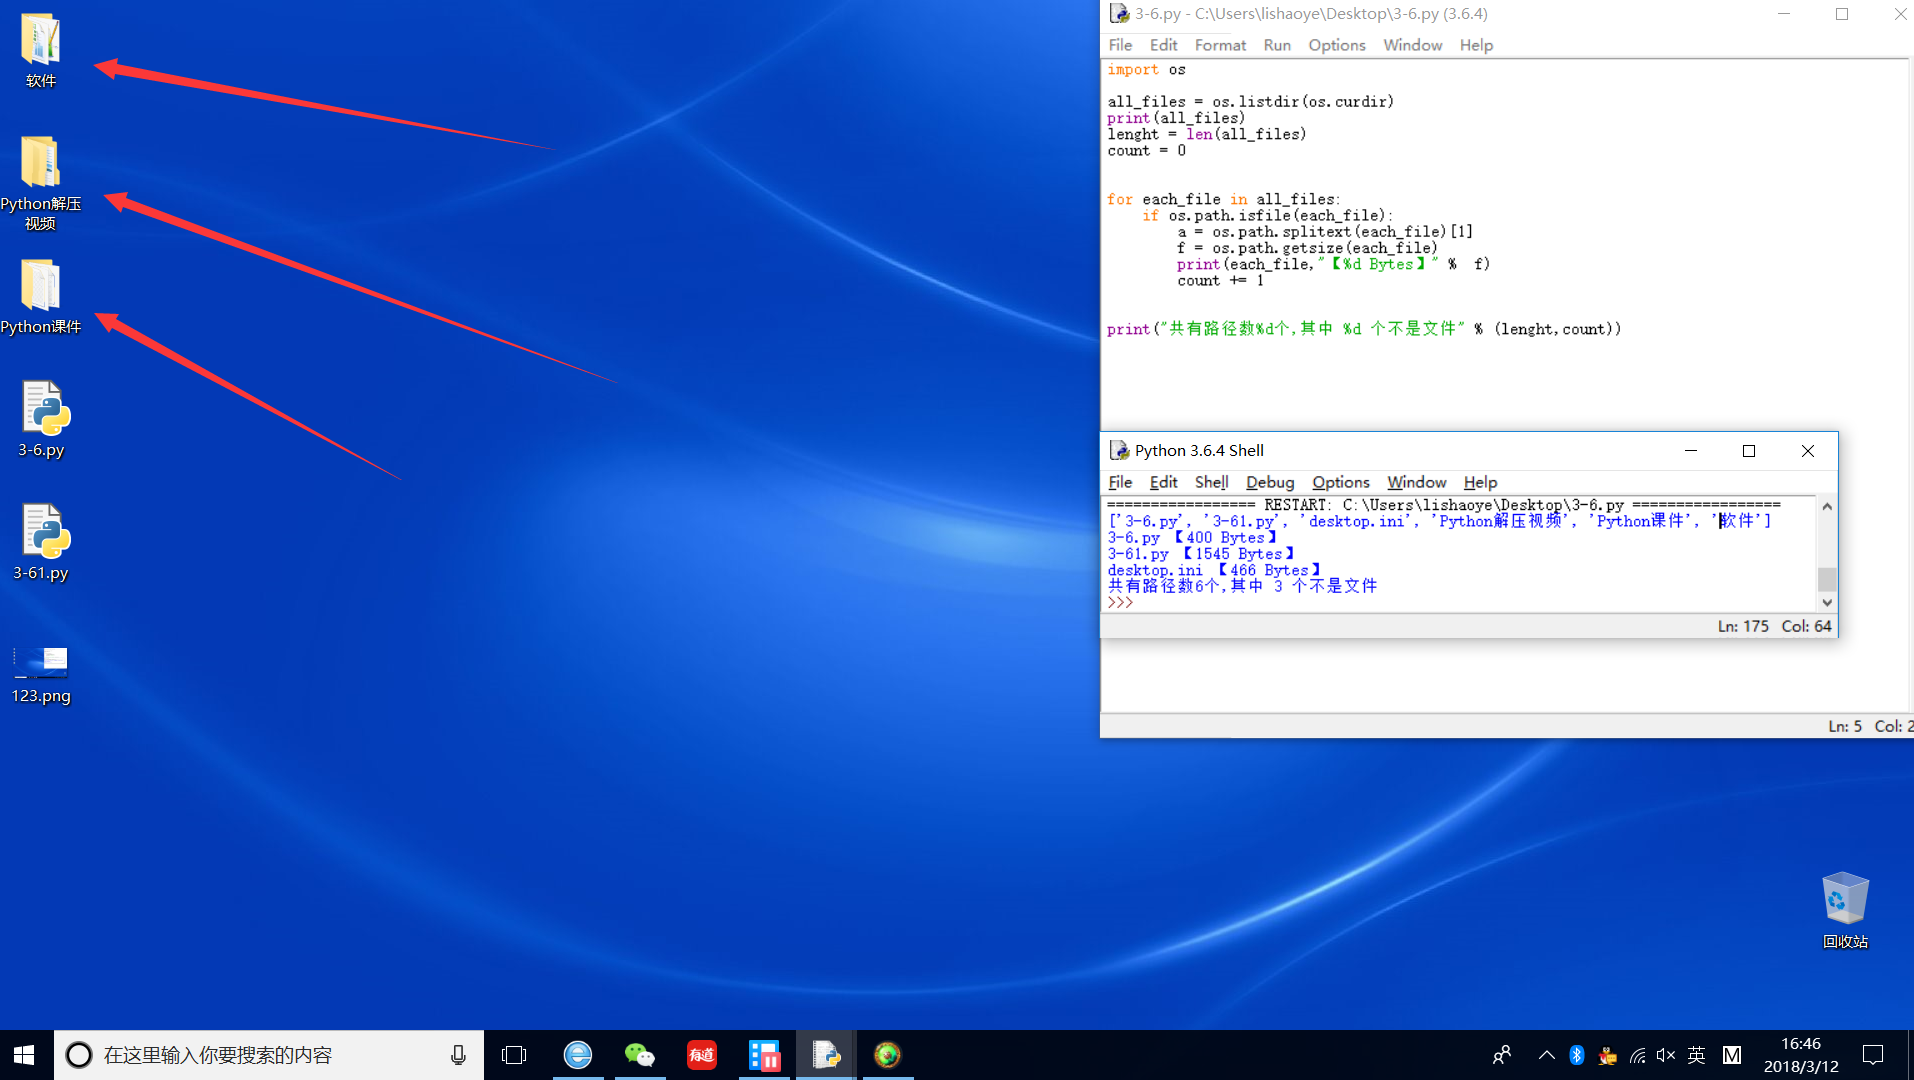Select the Recycle Bin icon
Image resolution: width=1914 pixels, height=1080 pixels.
[1844, 898]
